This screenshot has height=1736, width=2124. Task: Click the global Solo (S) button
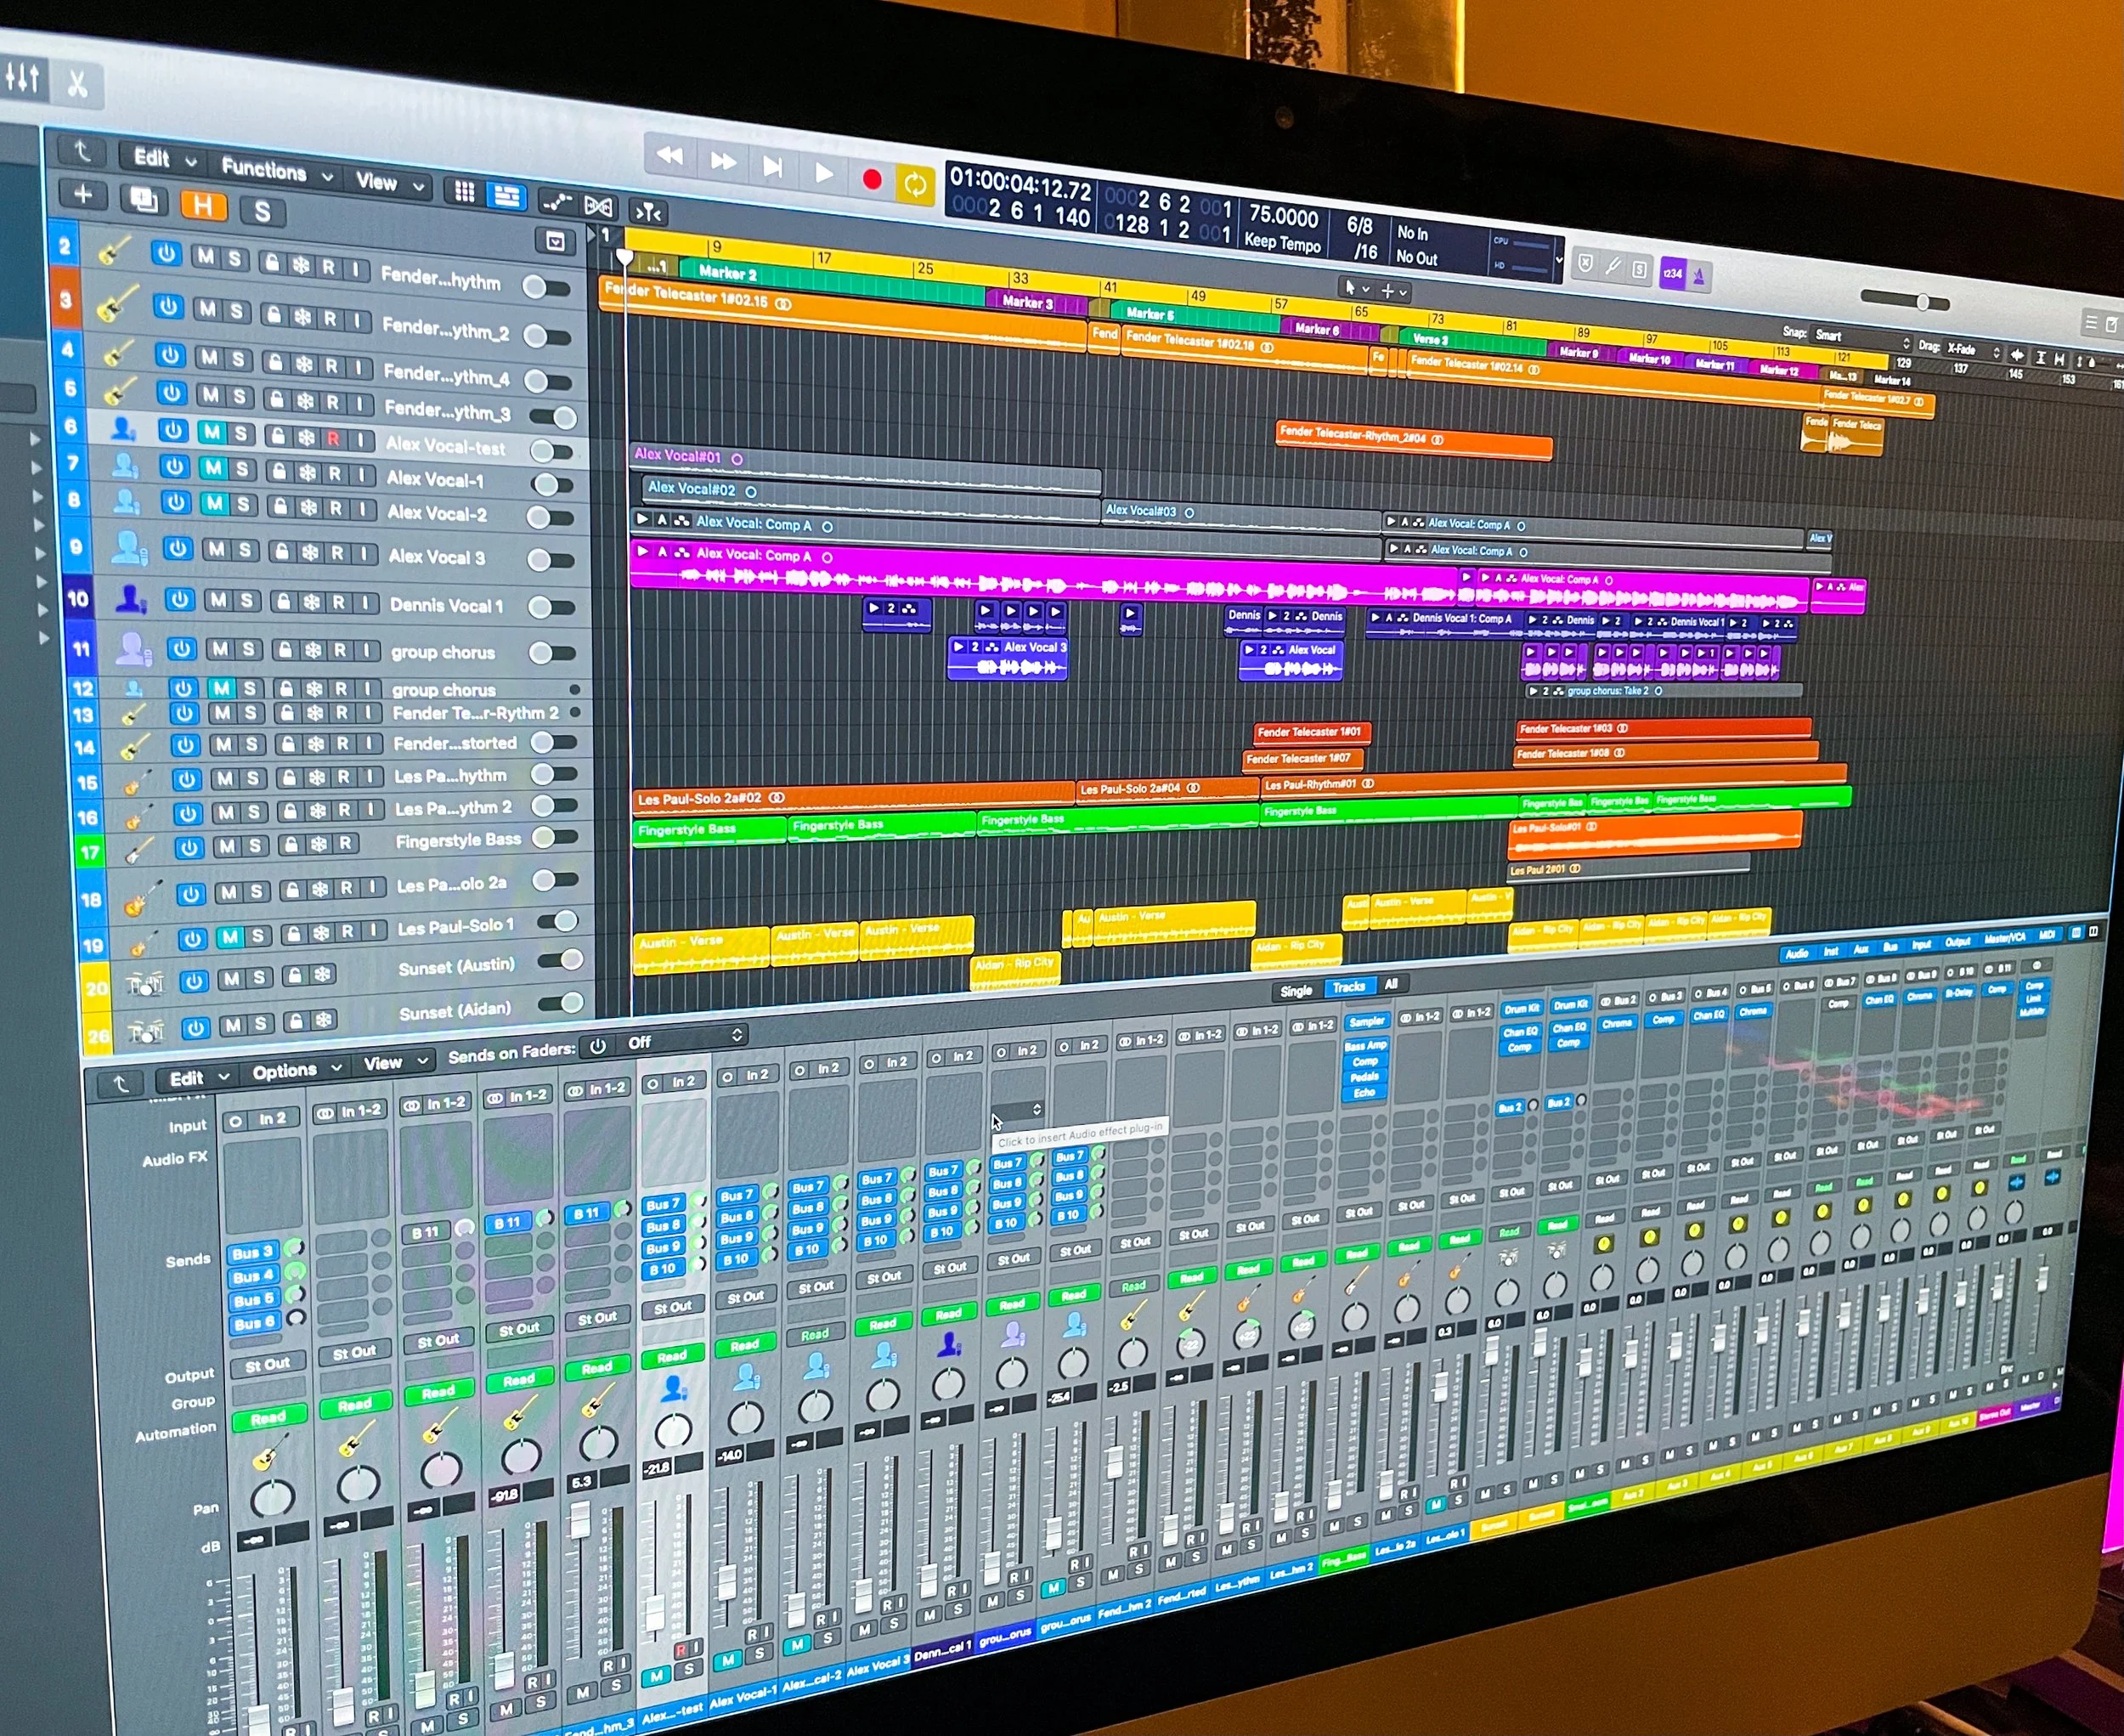tap(262, 211)
